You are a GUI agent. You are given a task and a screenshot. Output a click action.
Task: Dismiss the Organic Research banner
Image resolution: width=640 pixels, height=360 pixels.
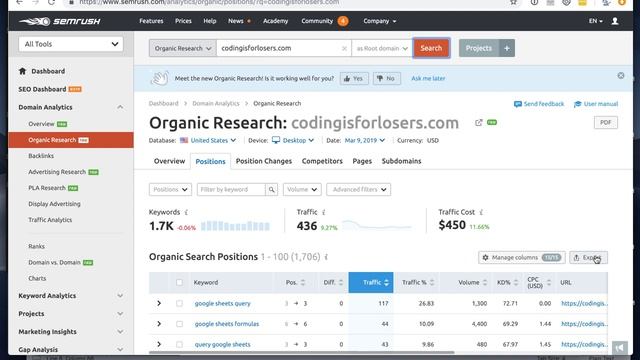(621, 76)
